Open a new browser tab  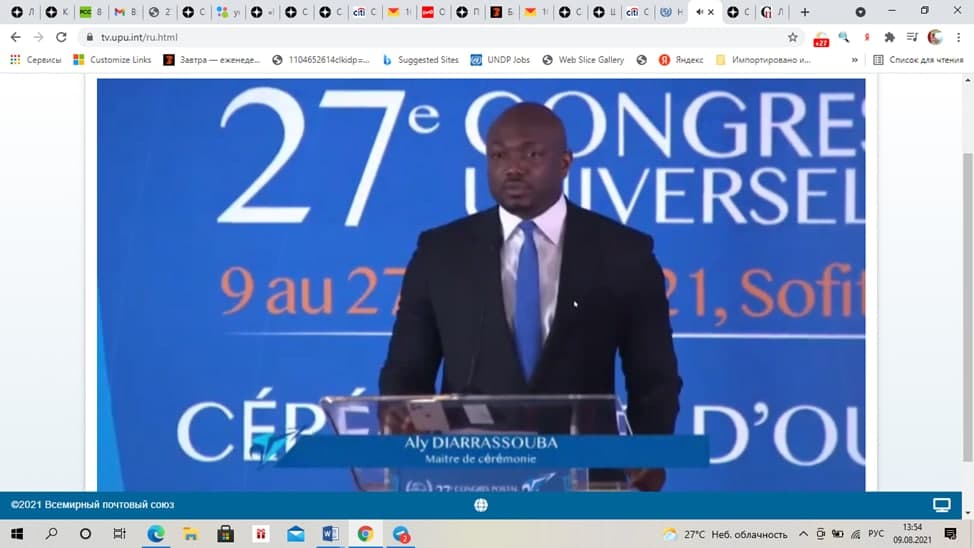(x=805, y=12)
